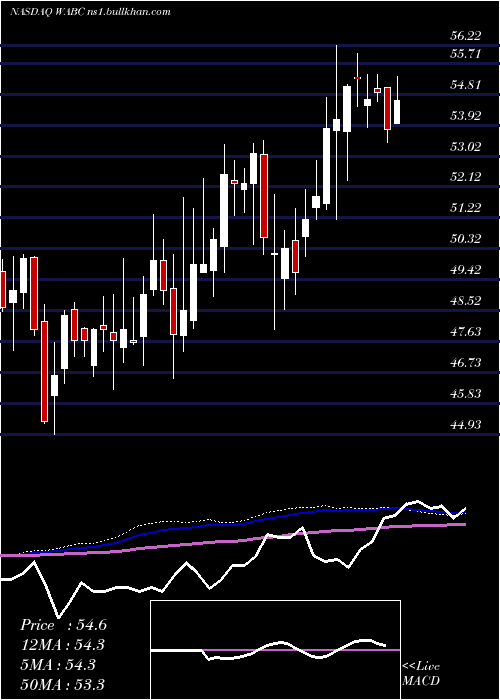Select the 54.81 price axis label
This screenshot has width=500, height=700.
tap(466, 85)
